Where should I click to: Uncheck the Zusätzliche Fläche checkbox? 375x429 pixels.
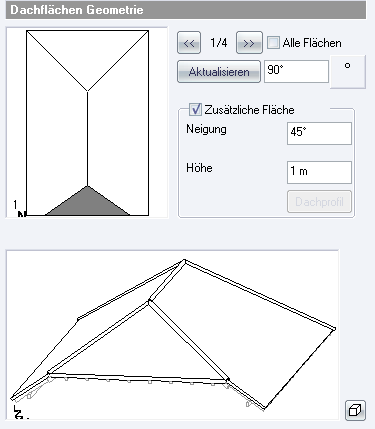click(195, 109)
